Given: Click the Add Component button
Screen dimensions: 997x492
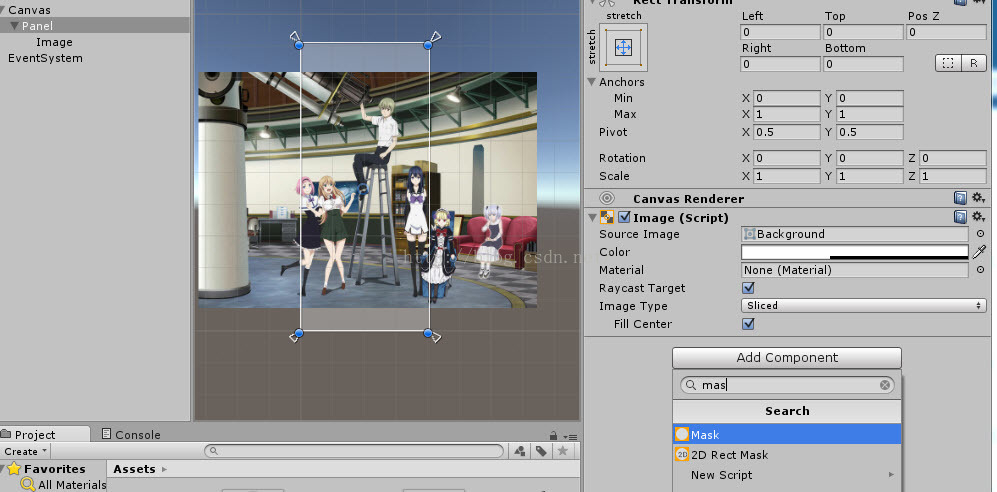Looking at the screenshot, I should pyautogui.click(x=787, y=357).
